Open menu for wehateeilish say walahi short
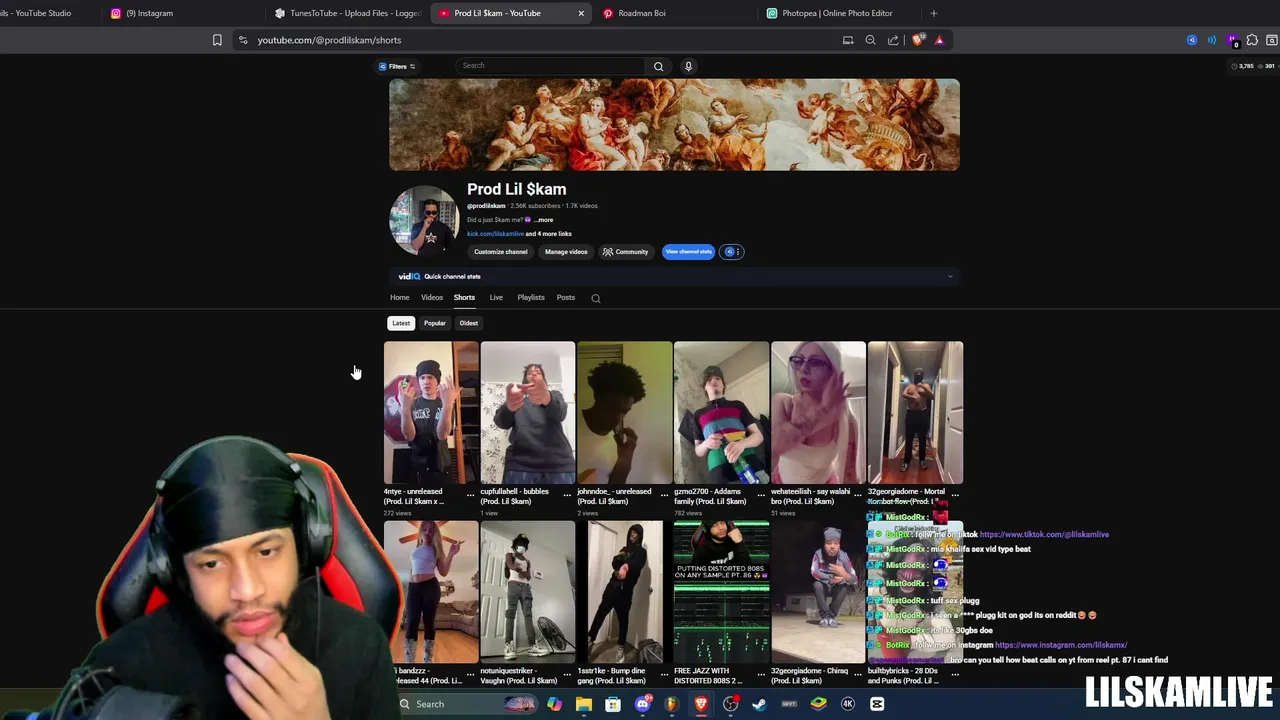The image size is (1280, 720). click(858, 495)
